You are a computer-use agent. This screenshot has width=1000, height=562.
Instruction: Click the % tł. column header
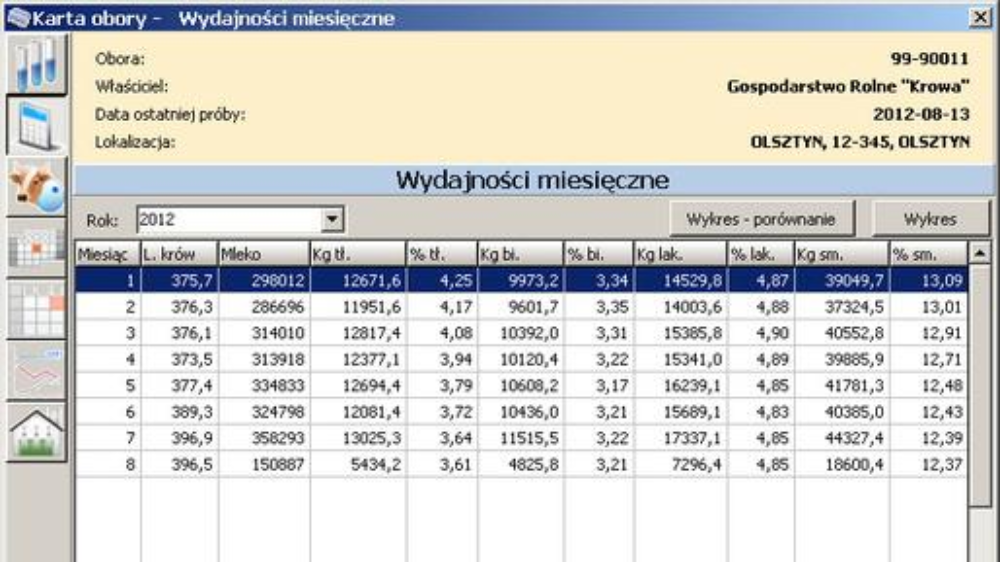pos(442,255)
